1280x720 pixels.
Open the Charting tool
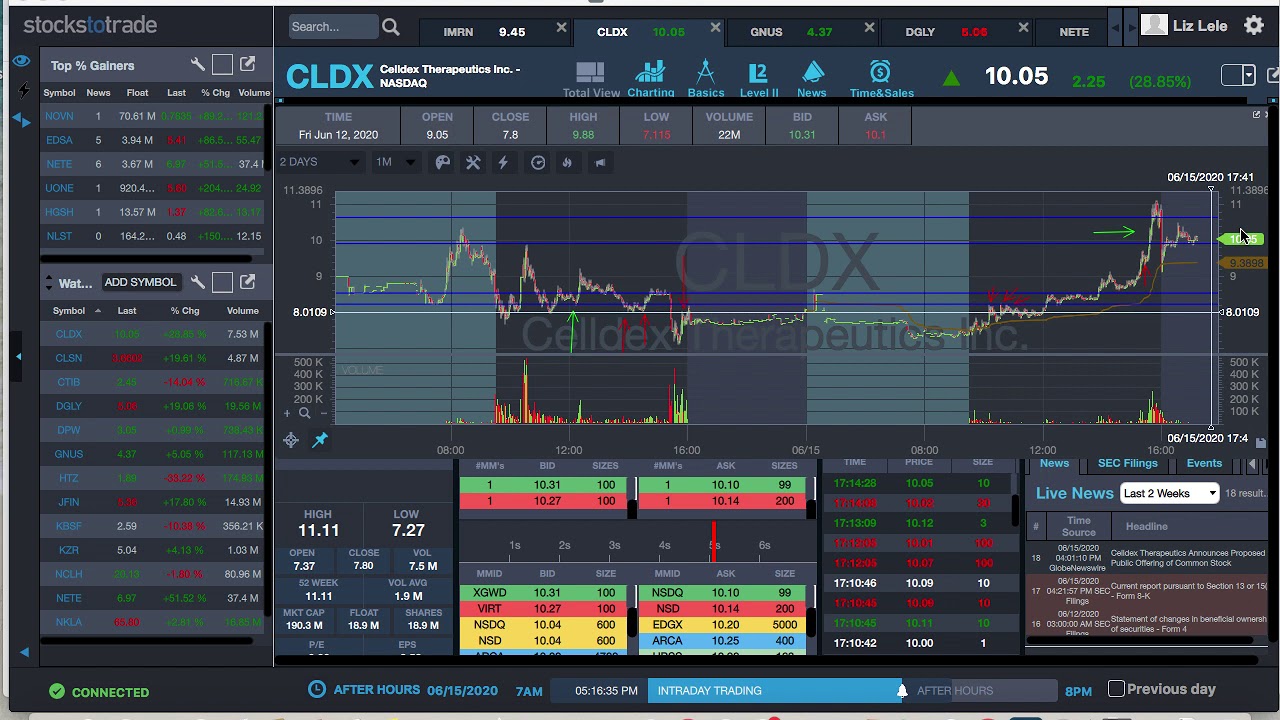point(650,80)
